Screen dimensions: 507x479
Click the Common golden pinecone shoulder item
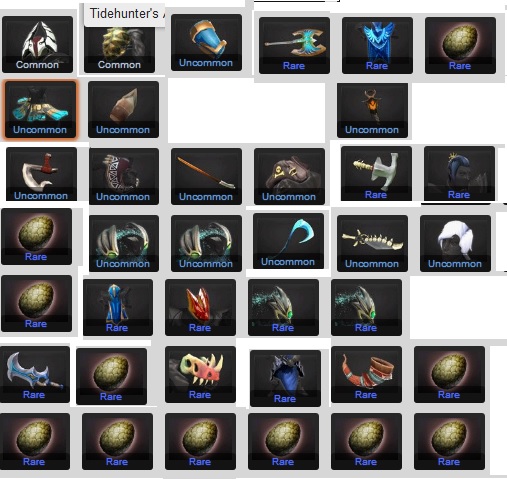[119, 47]
